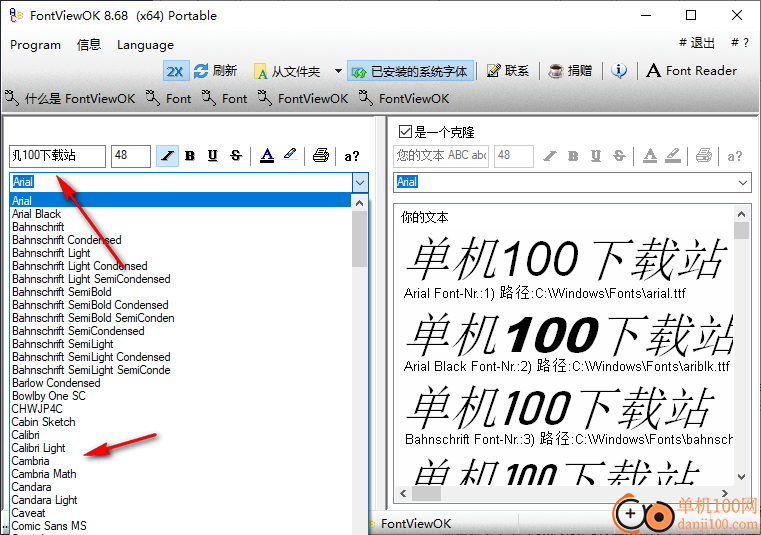Open the Language menu
This screenshot has height=535, width=761.
click(145, 45)
